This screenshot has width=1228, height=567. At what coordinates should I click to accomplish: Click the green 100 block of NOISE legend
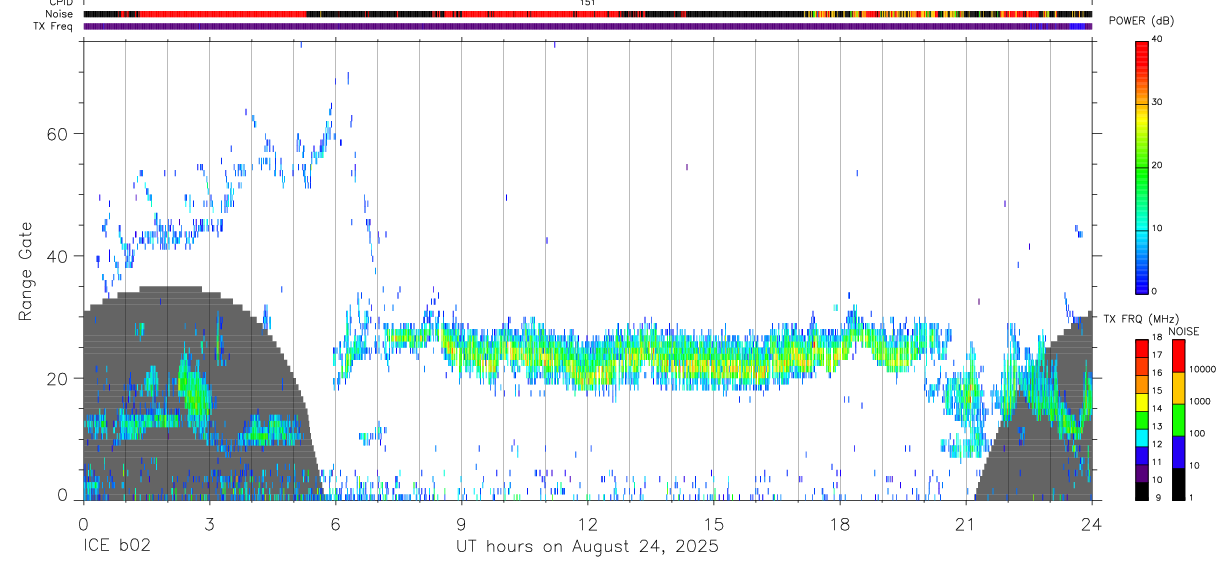[x=1177, y=420]
